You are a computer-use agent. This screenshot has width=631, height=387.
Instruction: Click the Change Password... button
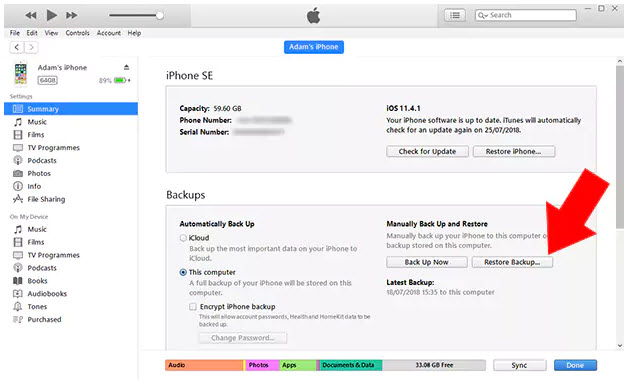click(x=243, y=338)
